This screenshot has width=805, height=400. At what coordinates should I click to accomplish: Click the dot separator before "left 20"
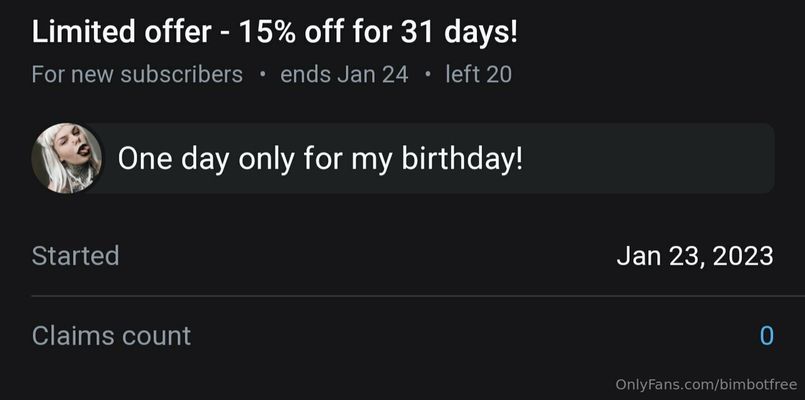(427, 75)
